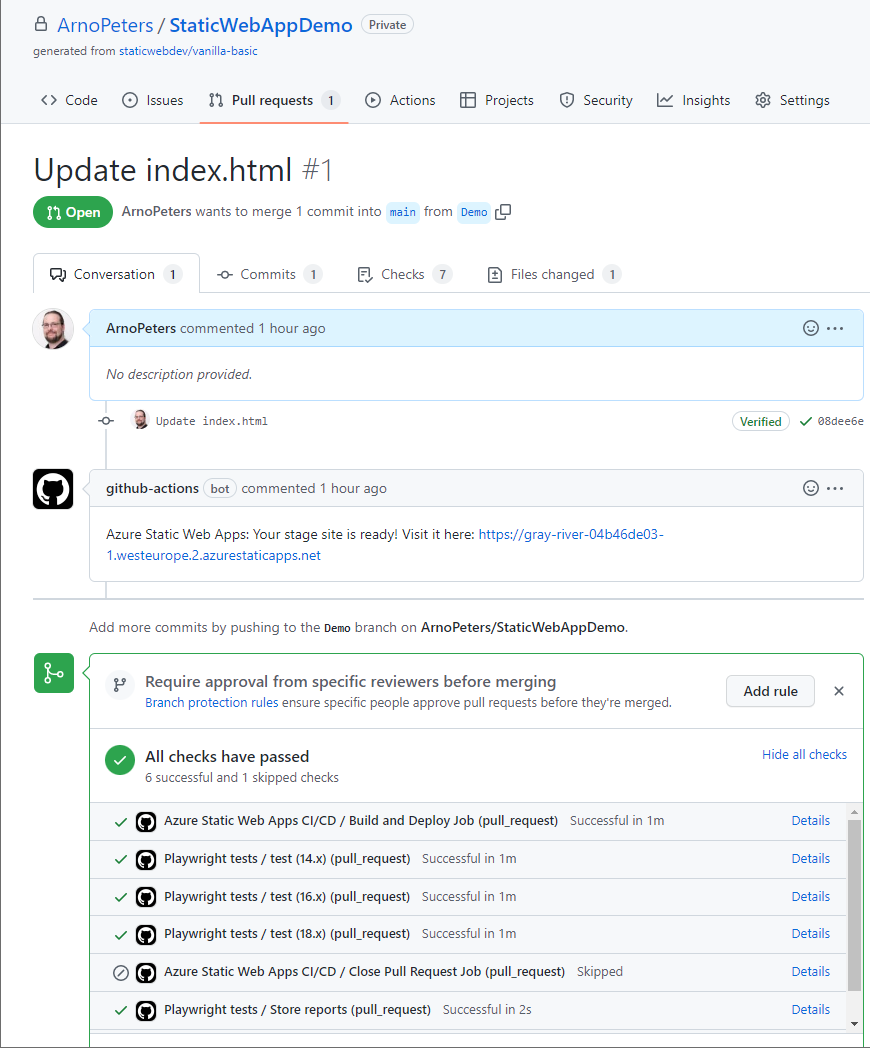Screen dimensions: 870x1048
Task: Open the Issues tab
Action: 152,100
